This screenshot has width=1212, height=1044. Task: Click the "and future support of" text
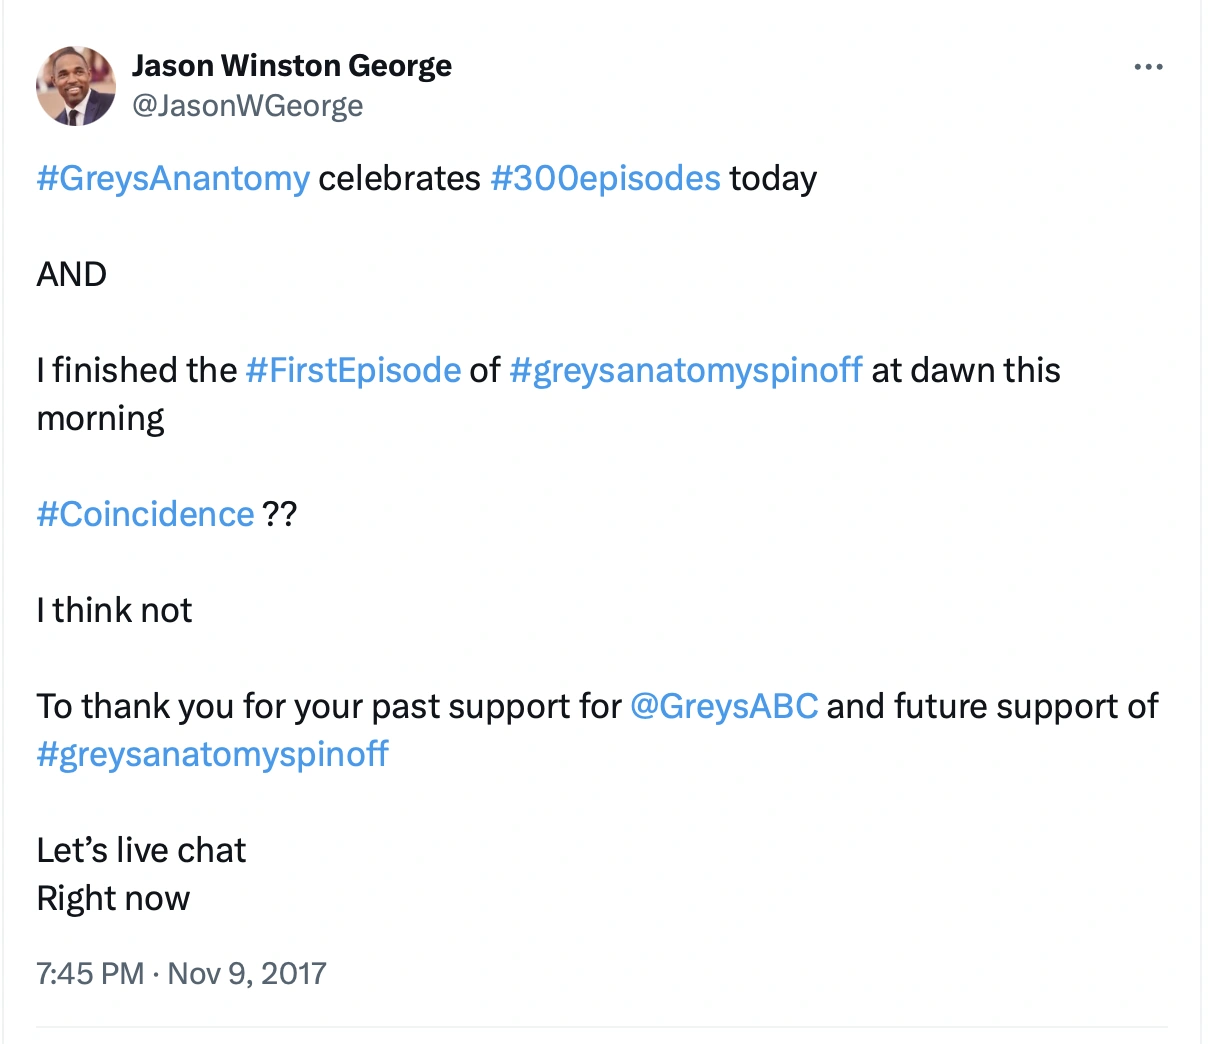point(991,706)
